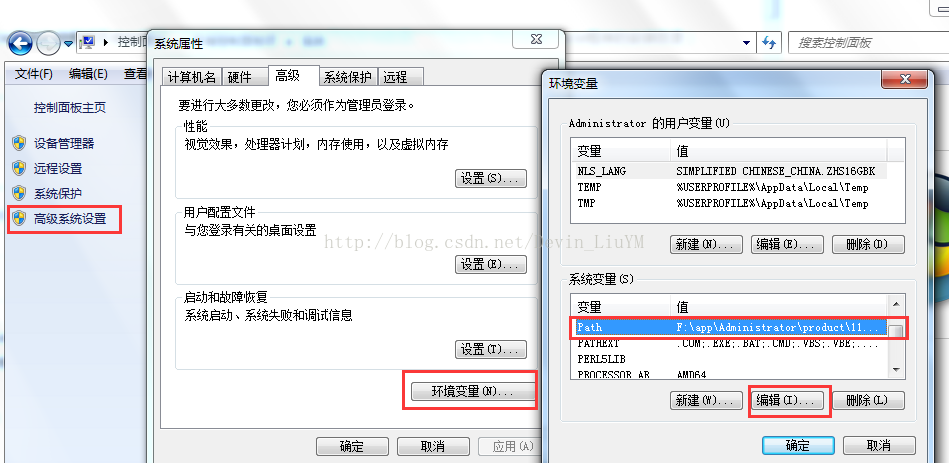Viewport: 949px width, 463px height.
Task: Click the shield icon beside 系统保护
Action: pos(19,194)
